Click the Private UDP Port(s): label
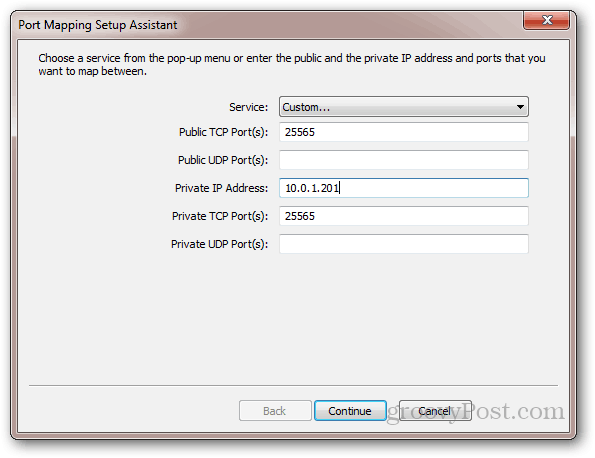This screenshot has width=595, height=458. (219, 244)
